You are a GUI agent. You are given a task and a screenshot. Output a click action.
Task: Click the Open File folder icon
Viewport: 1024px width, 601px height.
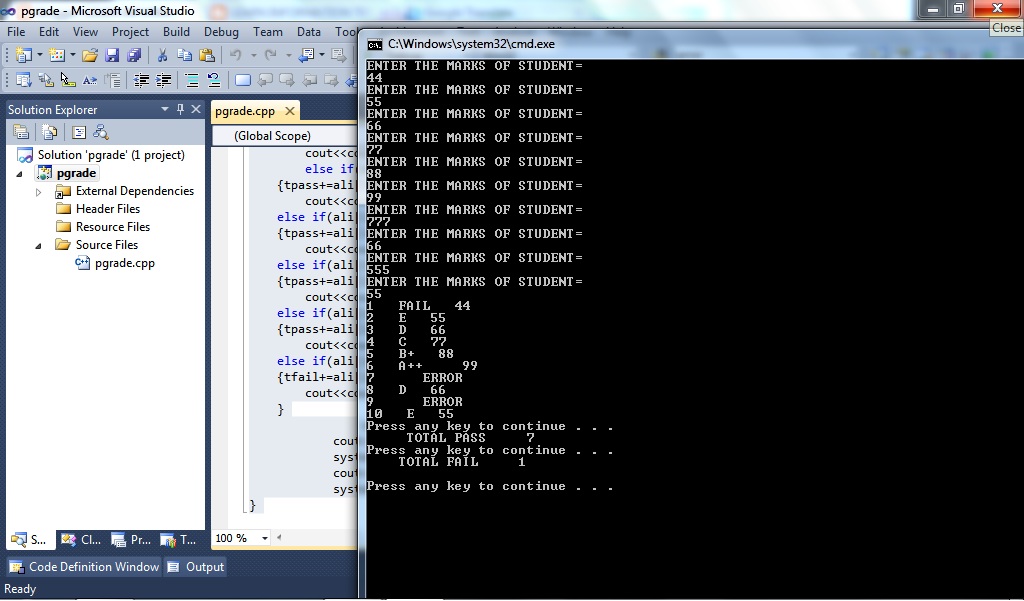[x=90, y=56]
